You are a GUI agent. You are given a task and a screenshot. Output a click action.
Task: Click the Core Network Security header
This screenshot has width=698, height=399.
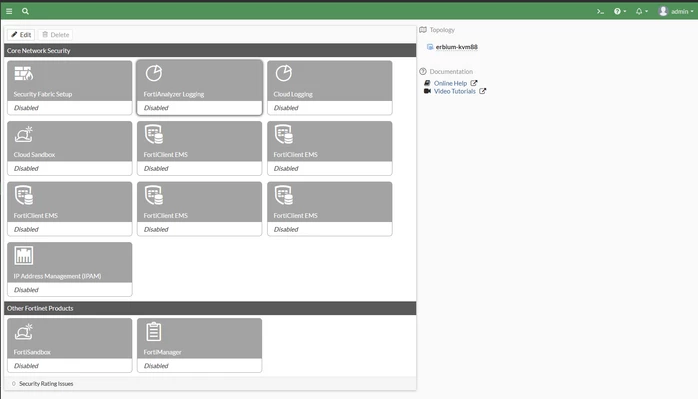click(x=210, y=50)
